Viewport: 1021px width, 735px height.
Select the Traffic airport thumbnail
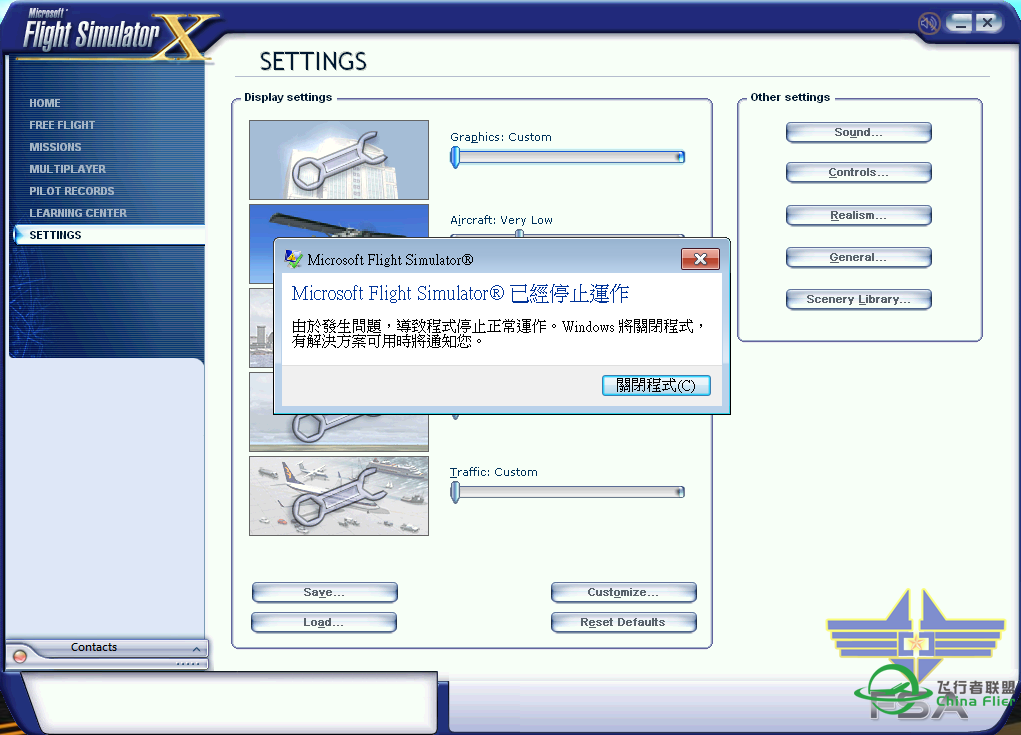pyautogui.click(x=338, y=496)
